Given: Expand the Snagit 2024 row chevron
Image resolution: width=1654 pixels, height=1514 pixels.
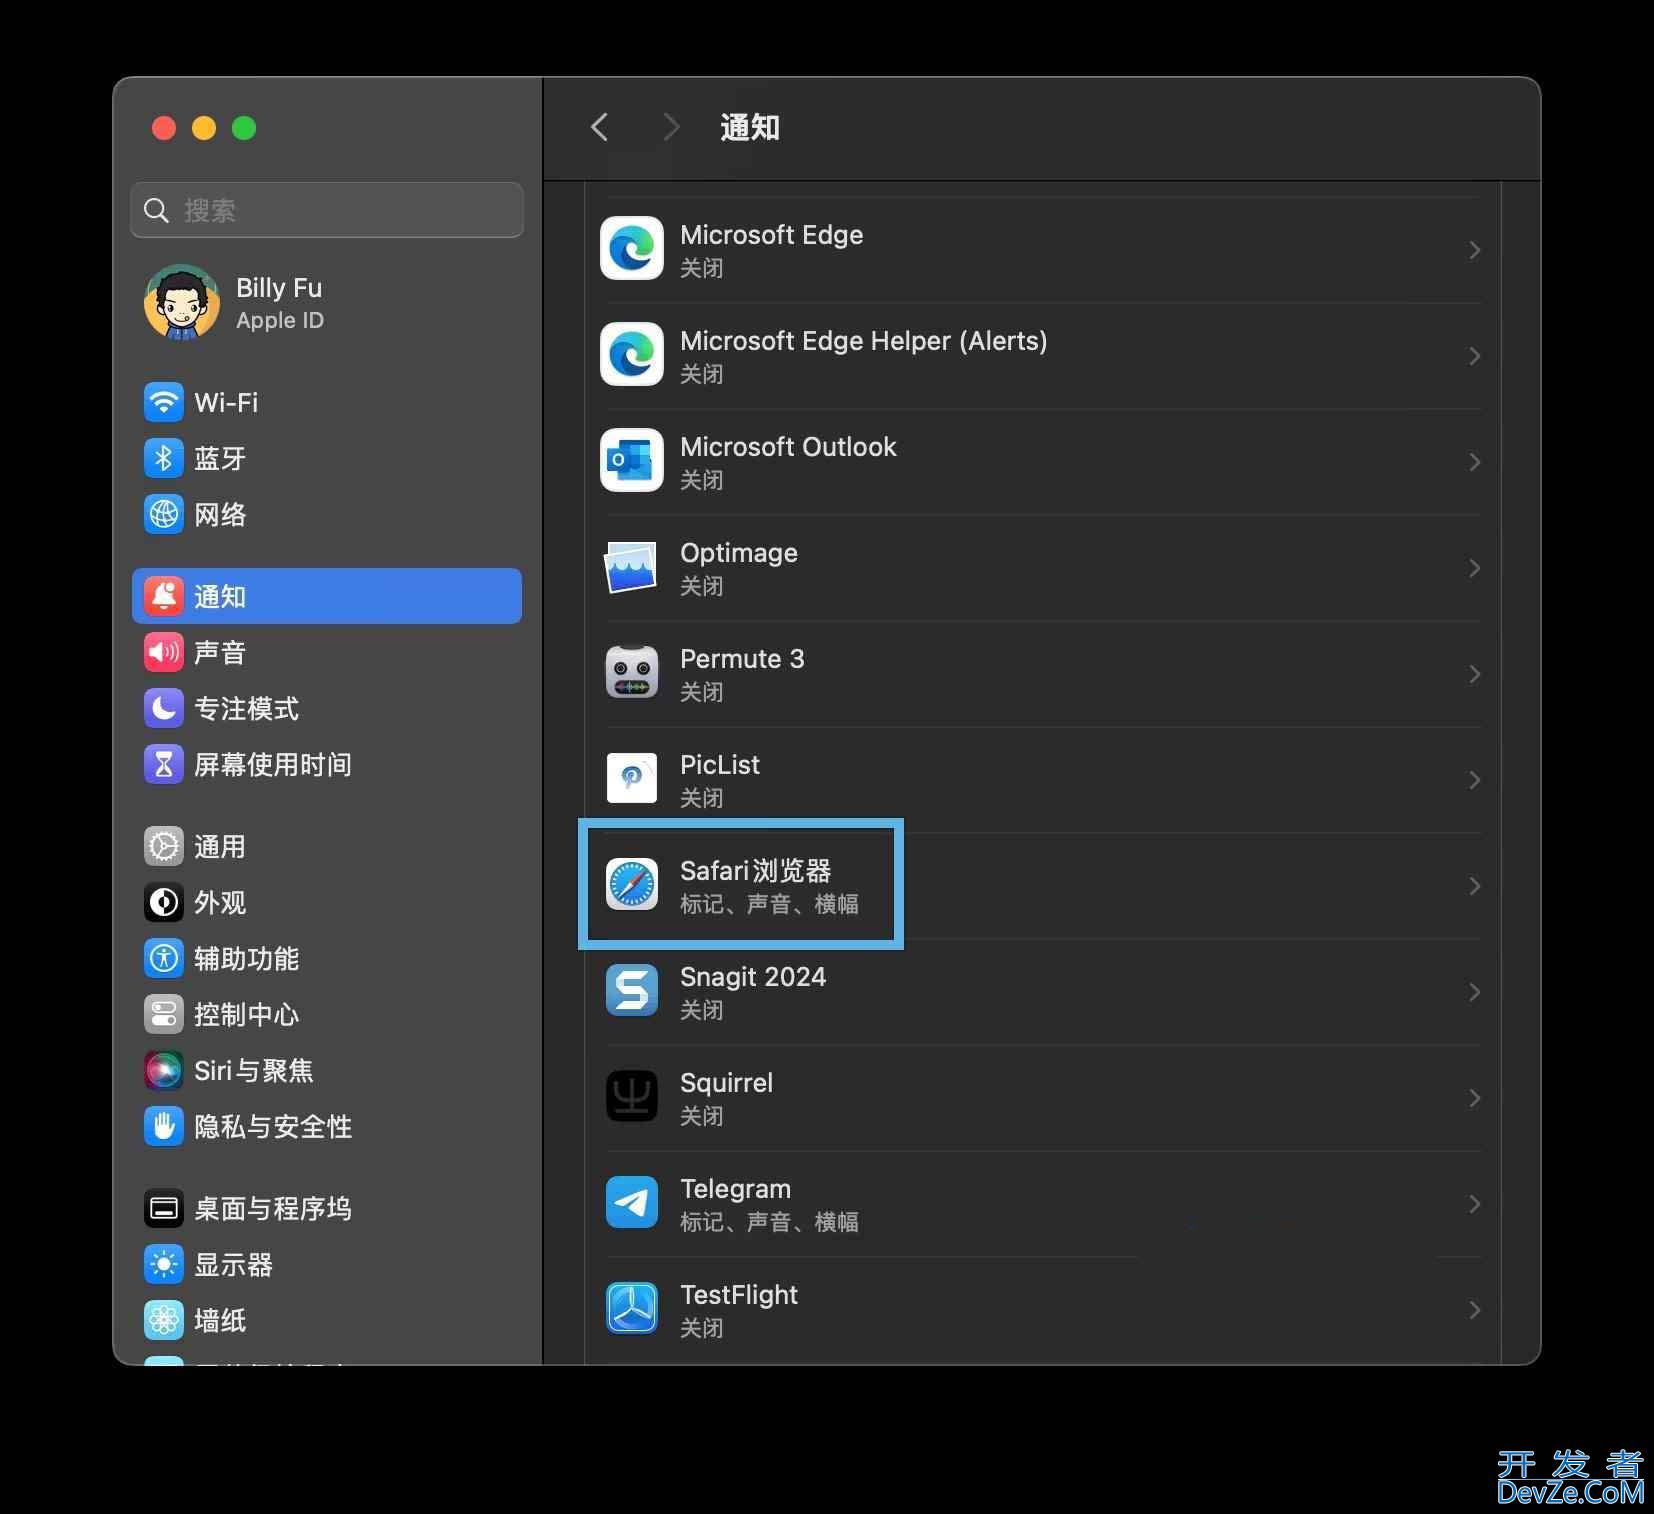Looking at the screenshot, I should 1474,992.
